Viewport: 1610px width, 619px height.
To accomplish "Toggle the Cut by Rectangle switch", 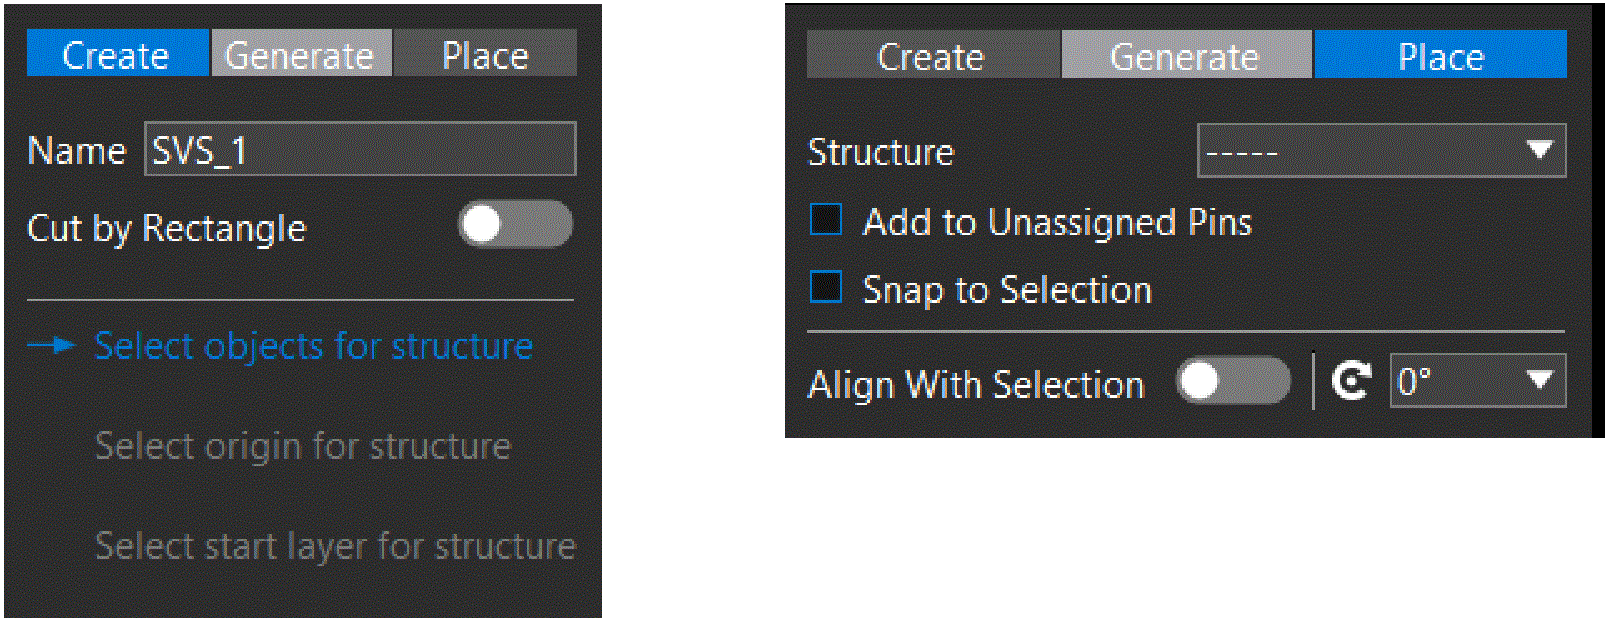I will click(515, 224).
